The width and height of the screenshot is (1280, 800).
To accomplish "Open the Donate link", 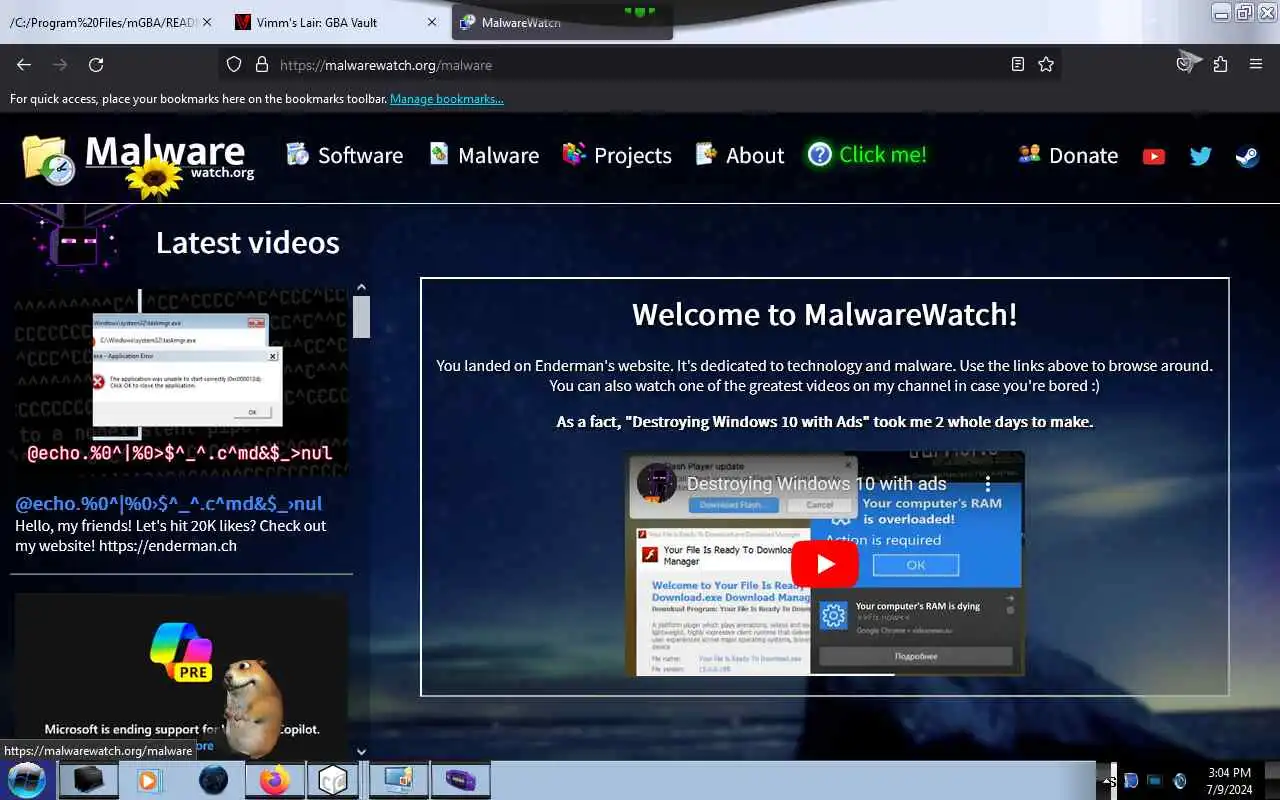I will (1068, 155).
